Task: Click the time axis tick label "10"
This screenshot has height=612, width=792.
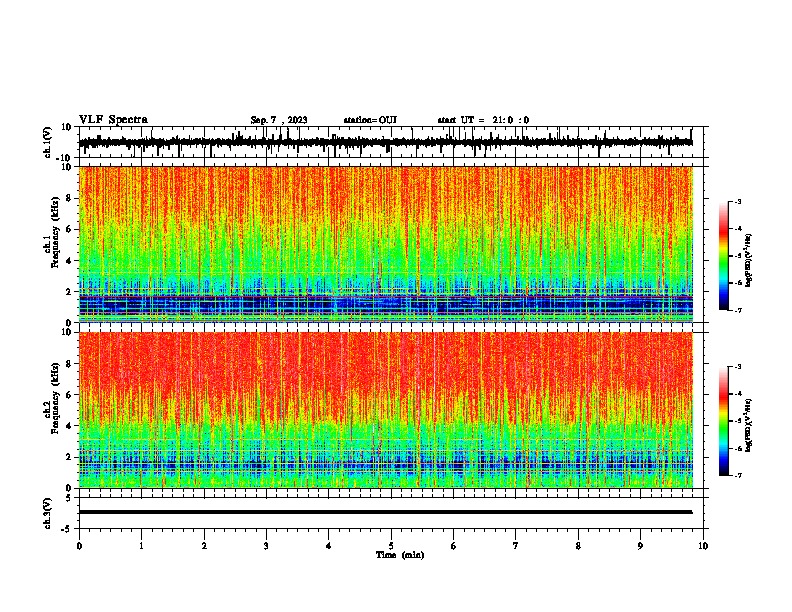Action: coord(703,546)
